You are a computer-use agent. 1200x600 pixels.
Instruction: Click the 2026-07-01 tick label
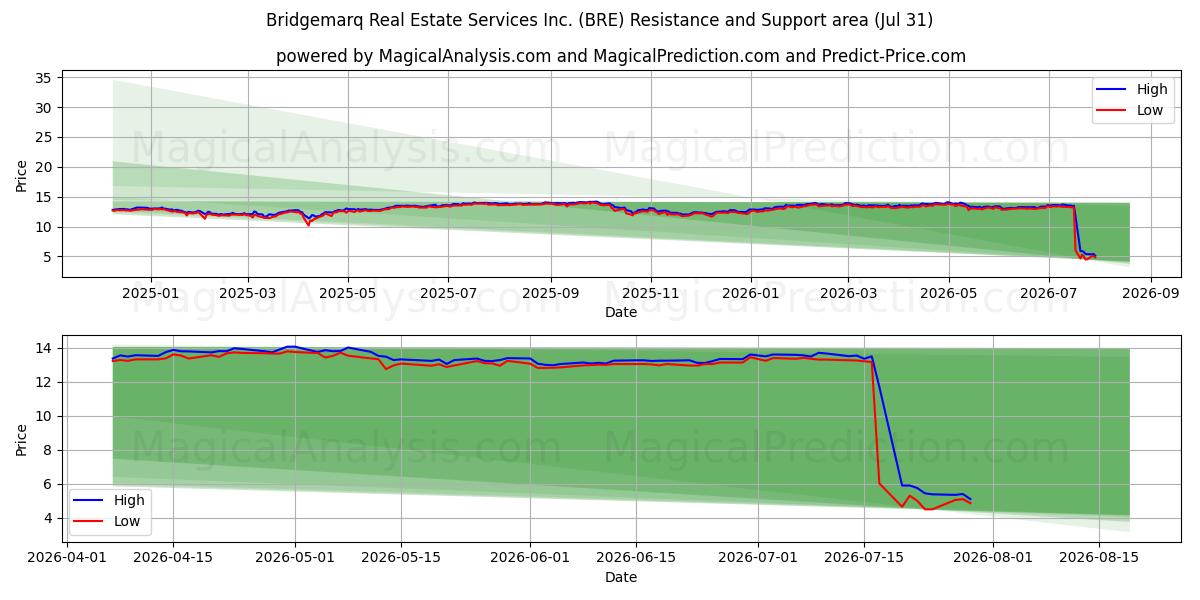coord(758,557)
